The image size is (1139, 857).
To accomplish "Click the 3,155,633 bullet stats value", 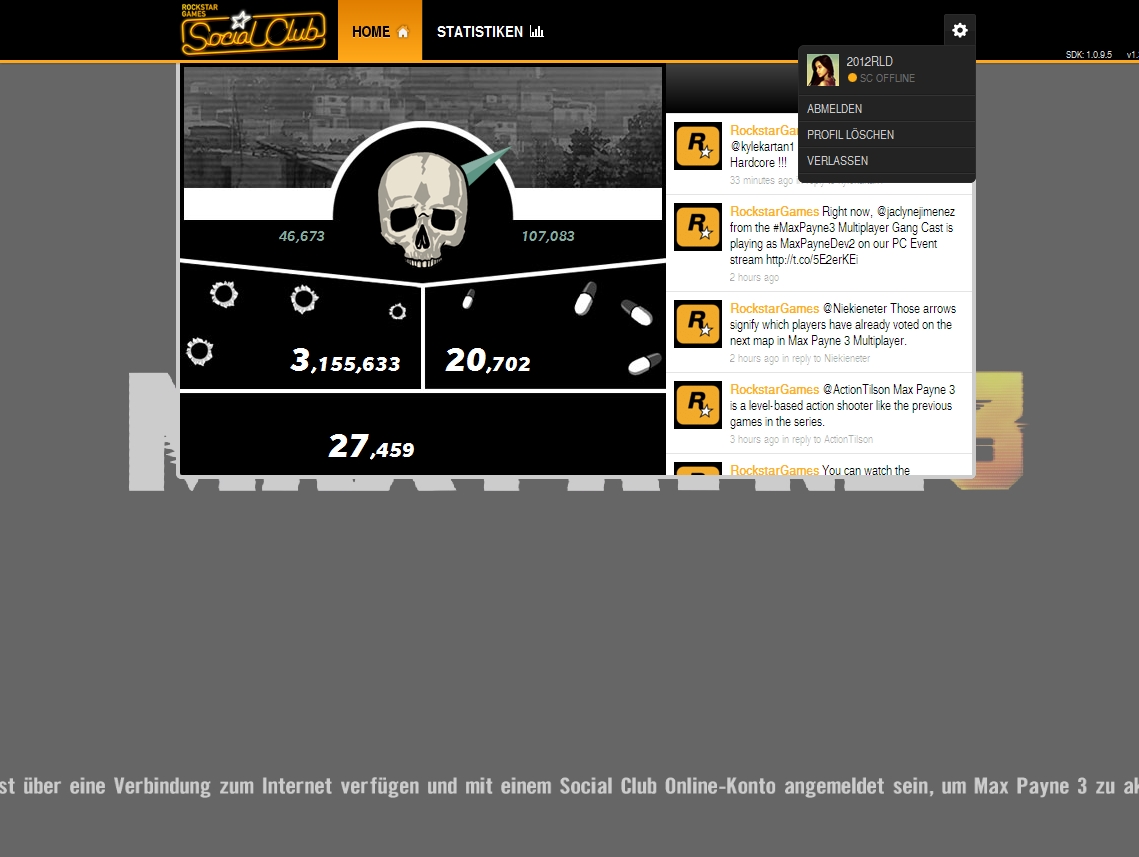I will pos(345,360).
